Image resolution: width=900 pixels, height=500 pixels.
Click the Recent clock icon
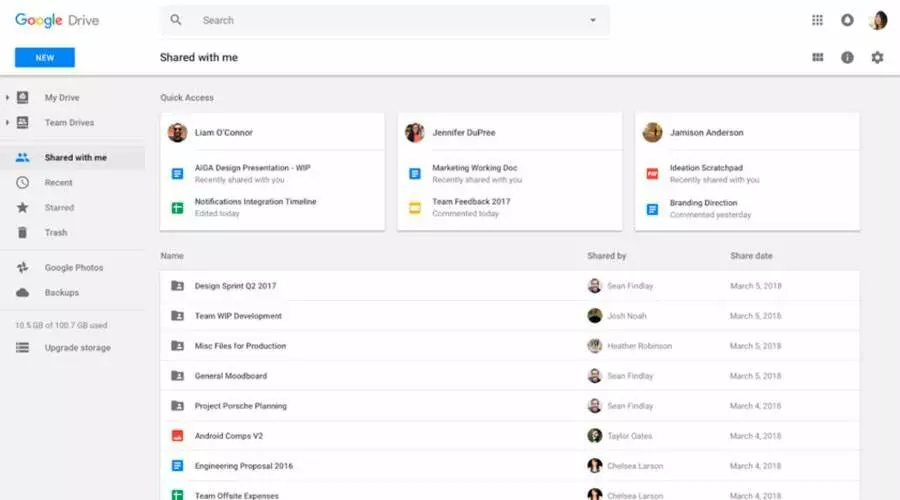pyautogui.click(x=22, y=183)
